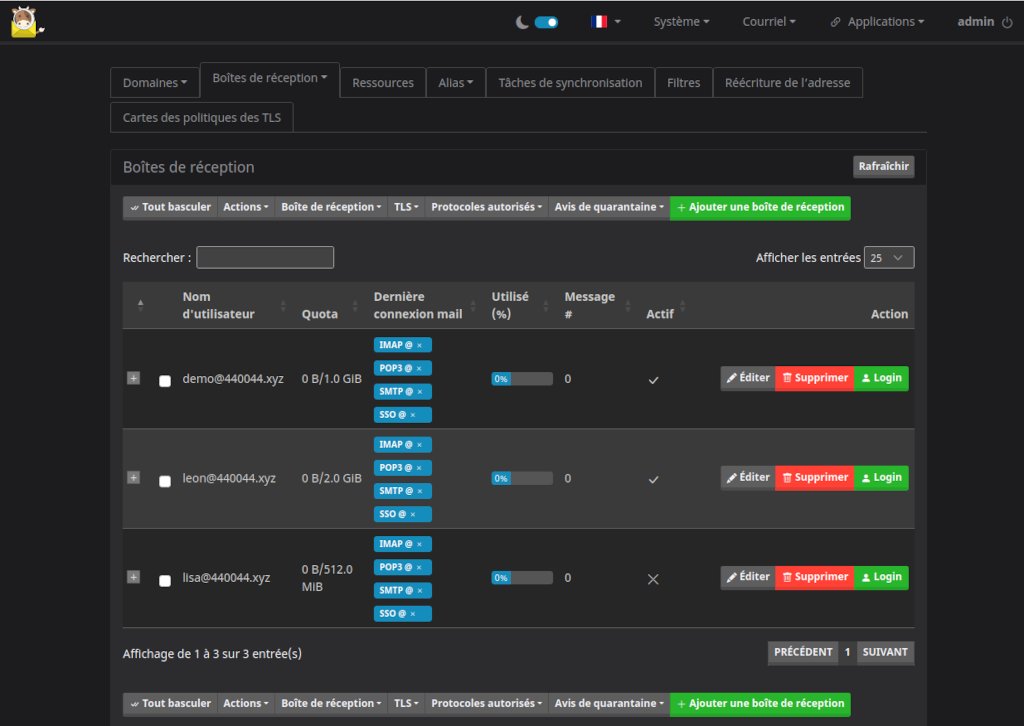Select the Boîtes de réception tab

click(x=270, y=78)
